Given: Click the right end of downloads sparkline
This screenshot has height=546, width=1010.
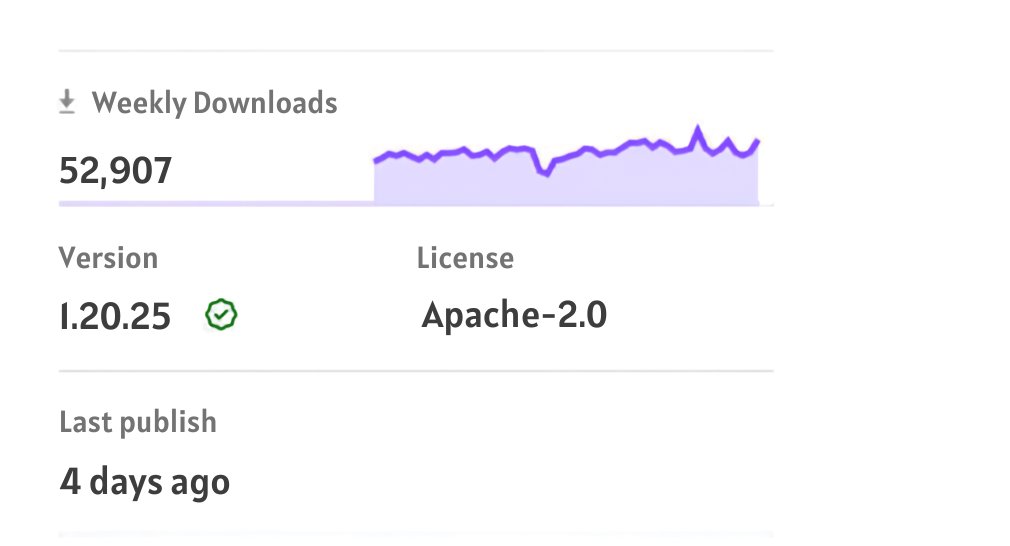Looking at the screenshot, I should coord(757,142).
